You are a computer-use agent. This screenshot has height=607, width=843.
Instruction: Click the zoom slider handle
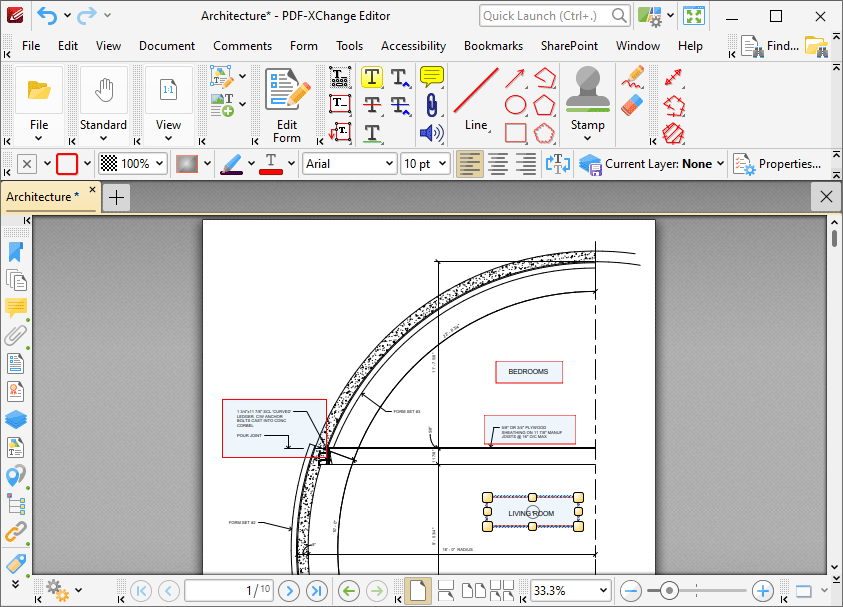point(669,591)
